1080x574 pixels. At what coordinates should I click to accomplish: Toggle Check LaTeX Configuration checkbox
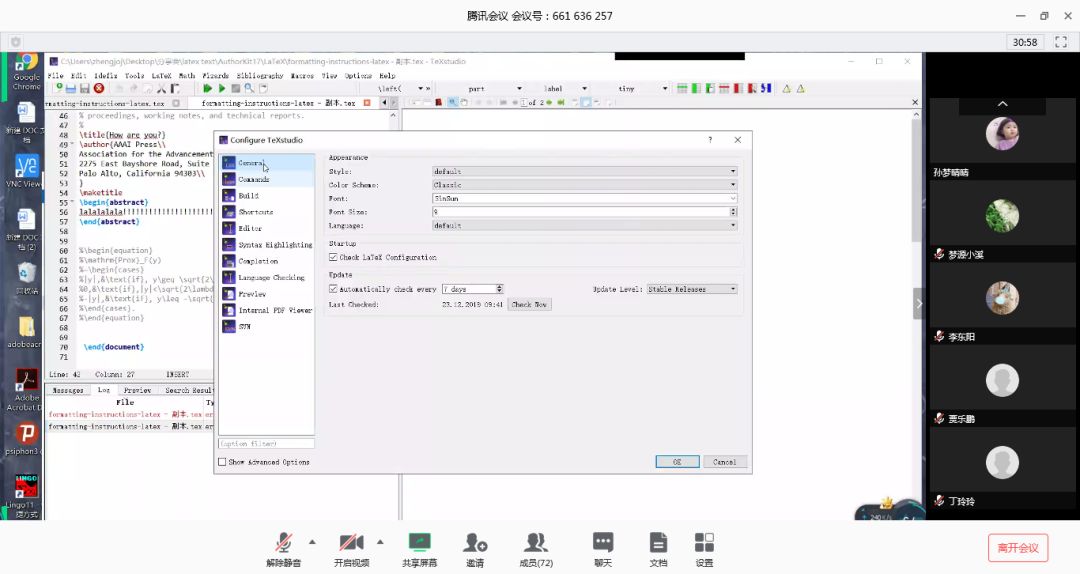pos(334,257)
